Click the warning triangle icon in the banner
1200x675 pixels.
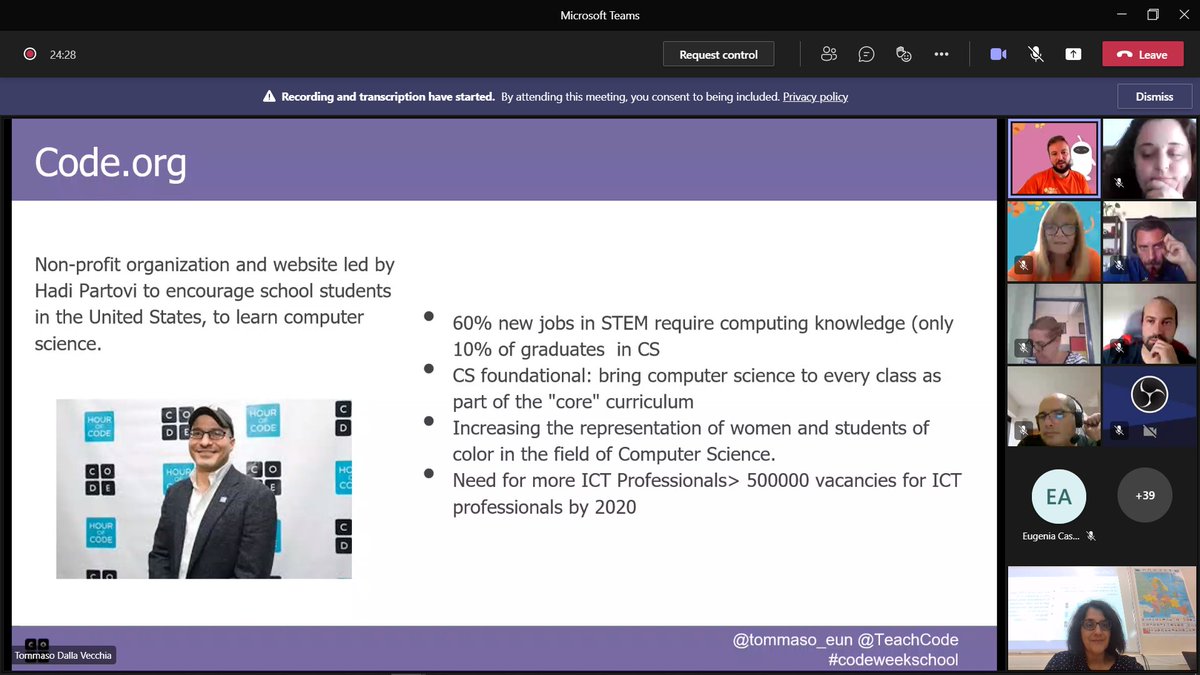pos(269,97)
